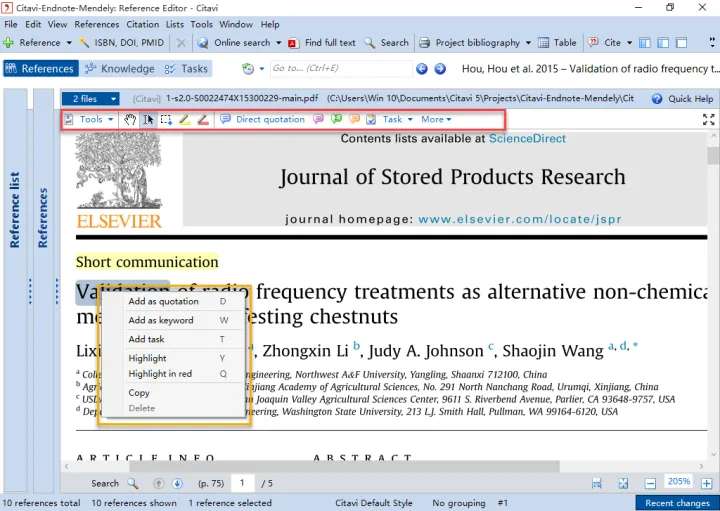
Task: Zoom out with the minus icon
Action: [x=650, y=483]
